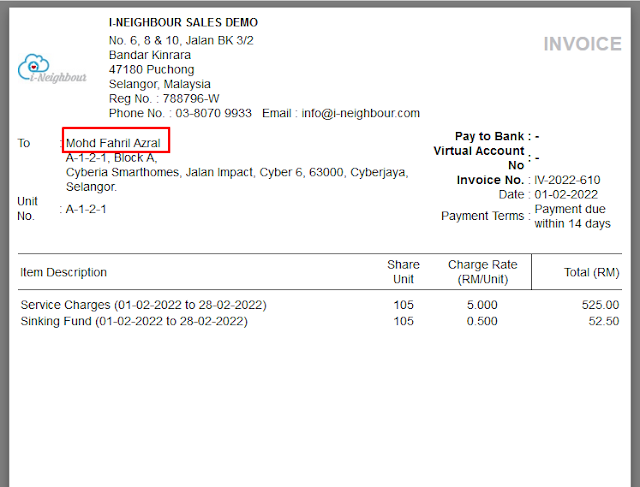Click the Reg No. 788796-W text
The height and width of the screenshot is (487, 640).
(164, 99)
